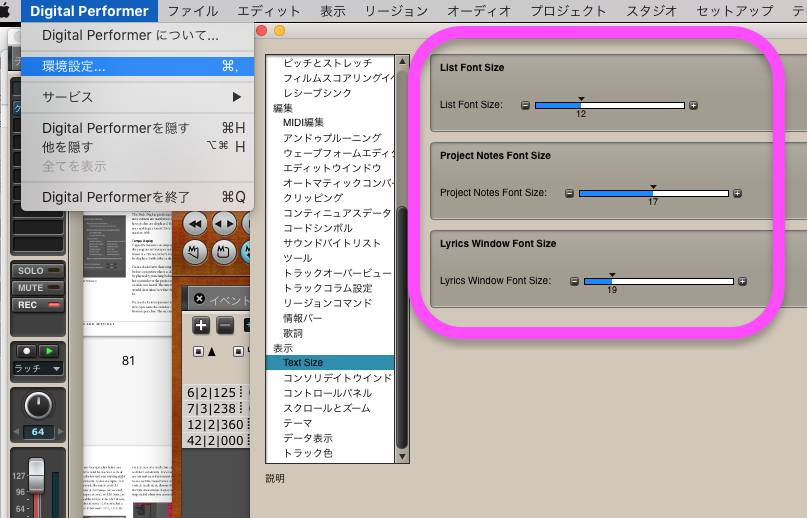807x518 pixels.
Task: Select アンドゥプルーニング preference category
Action: (332, 137)
